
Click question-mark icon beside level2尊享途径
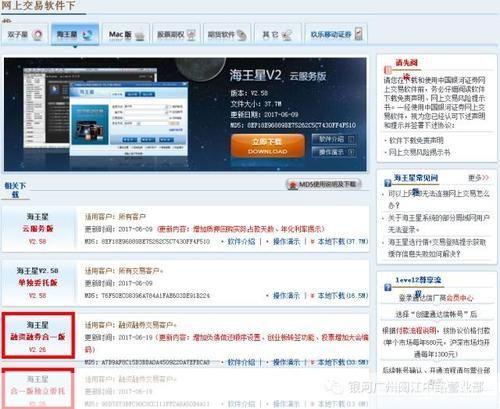(387, 287)
